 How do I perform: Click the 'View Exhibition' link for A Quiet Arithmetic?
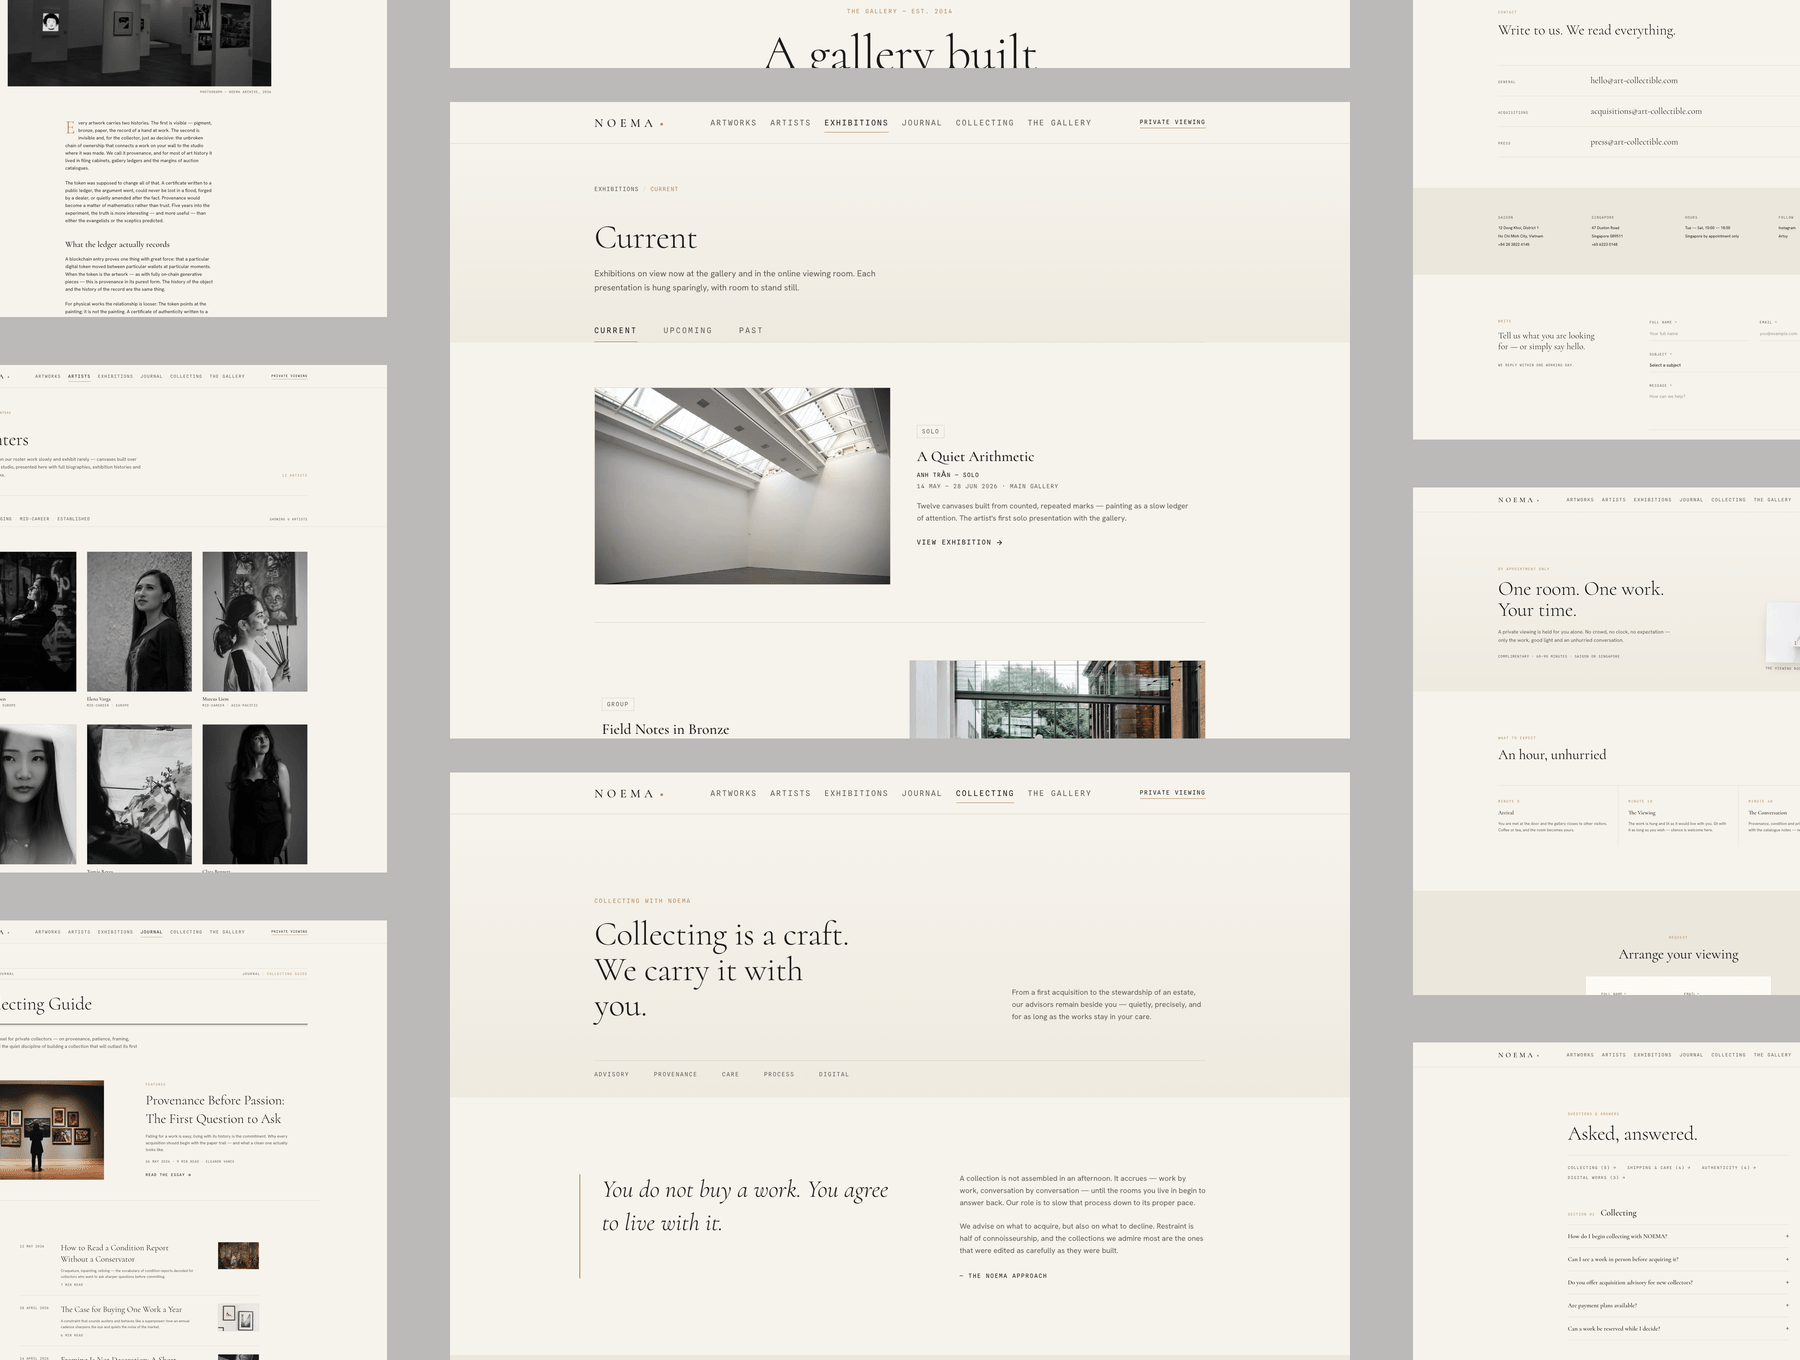(959, 542)
